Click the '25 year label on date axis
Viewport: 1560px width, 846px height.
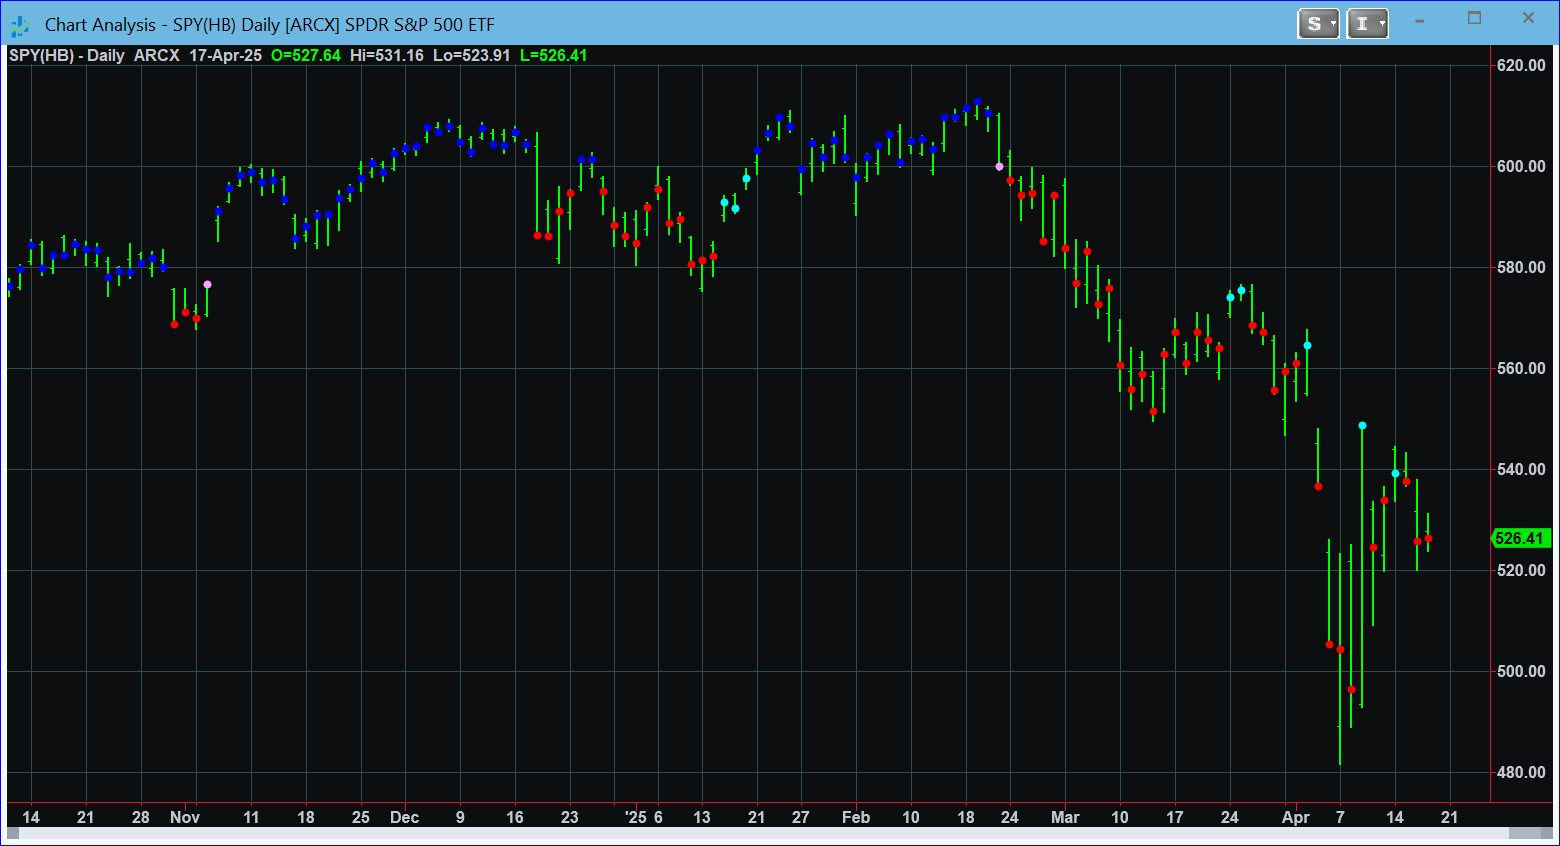point(635,817)
